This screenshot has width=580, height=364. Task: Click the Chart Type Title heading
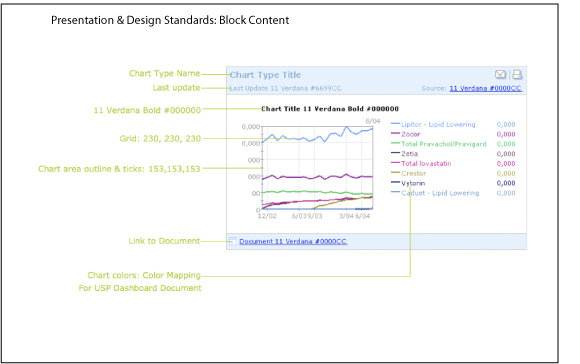click(265, 75)
